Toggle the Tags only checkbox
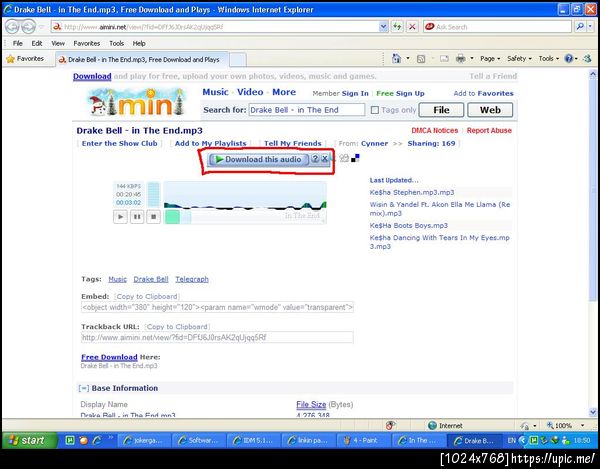Viewport: 600px width, 469px height. click(x=375, y=110)
